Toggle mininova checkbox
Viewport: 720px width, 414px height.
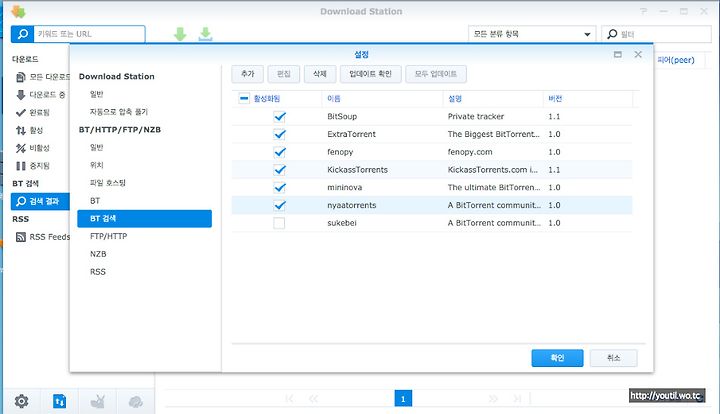click(x=279, y=188)
